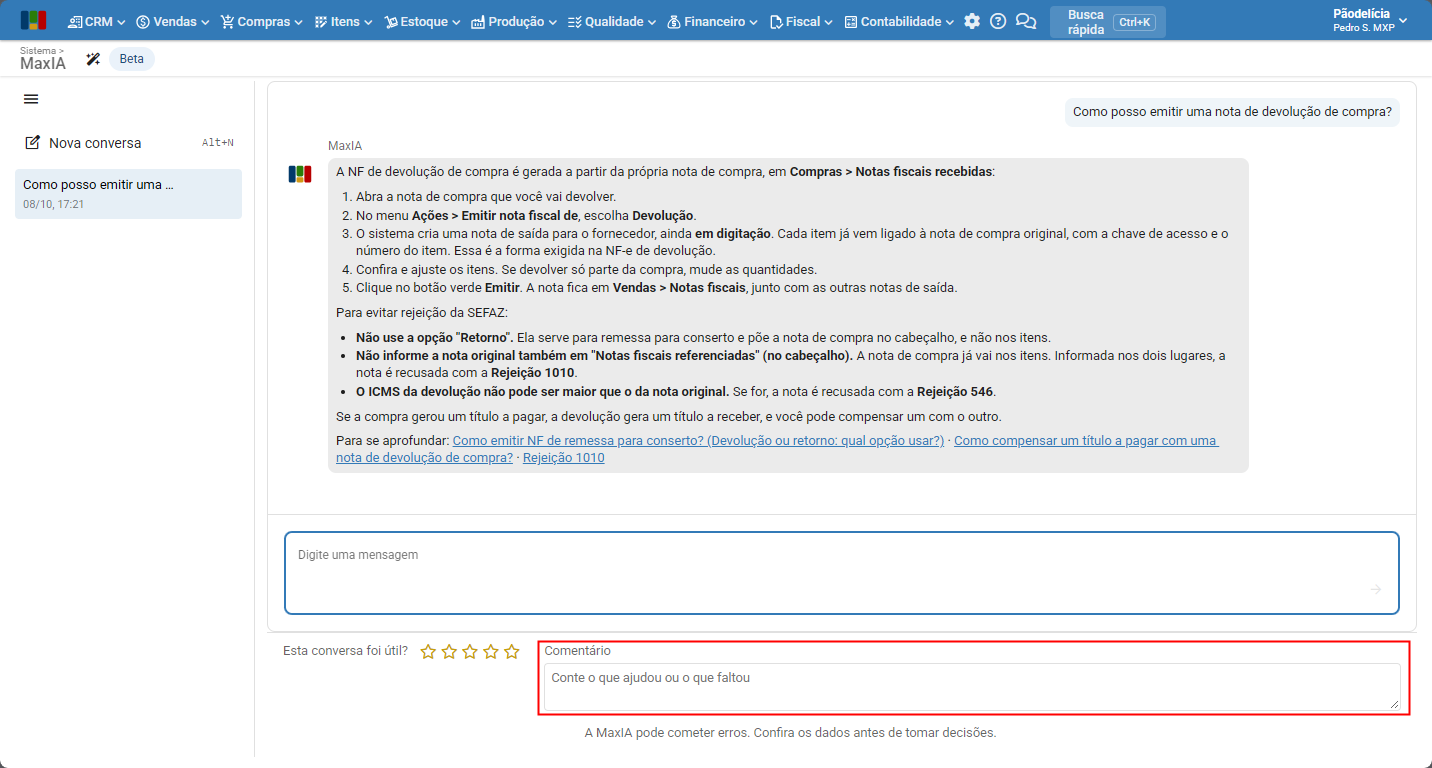
Task: Click the user question bubble in the chat
Action: coord(1232,112)
